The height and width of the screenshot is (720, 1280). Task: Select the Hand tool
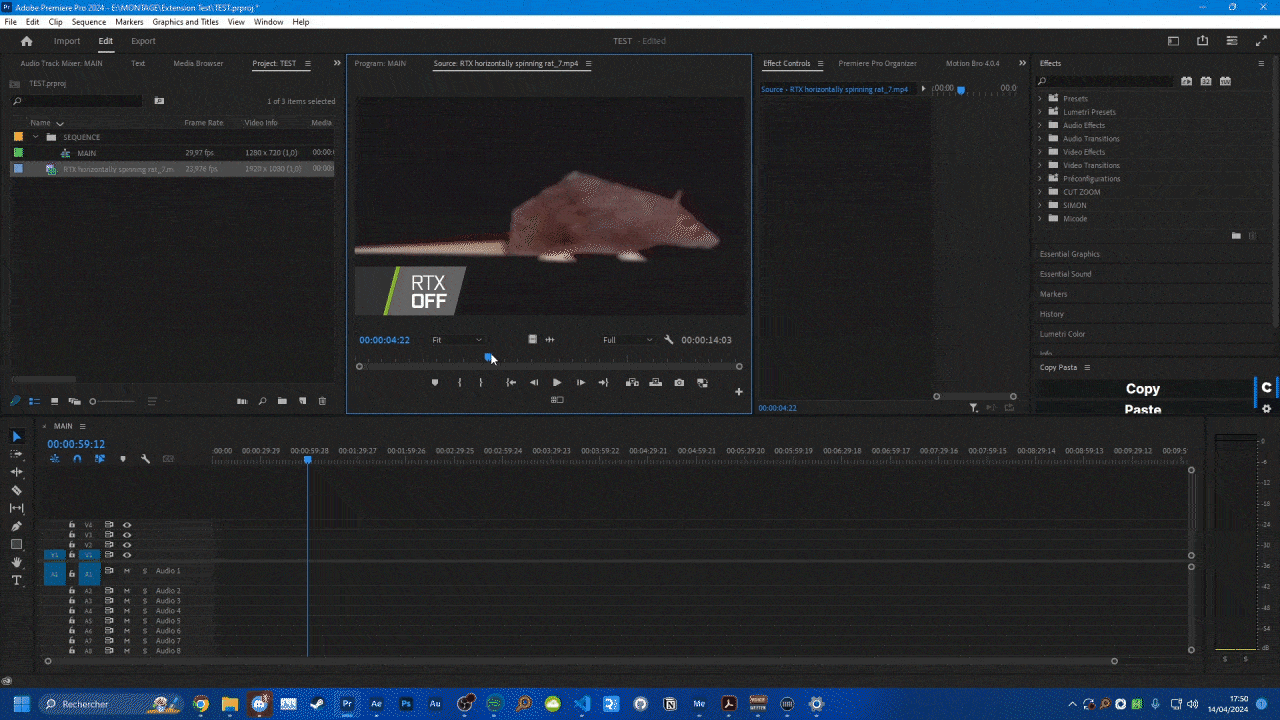[x=16, y=562]
